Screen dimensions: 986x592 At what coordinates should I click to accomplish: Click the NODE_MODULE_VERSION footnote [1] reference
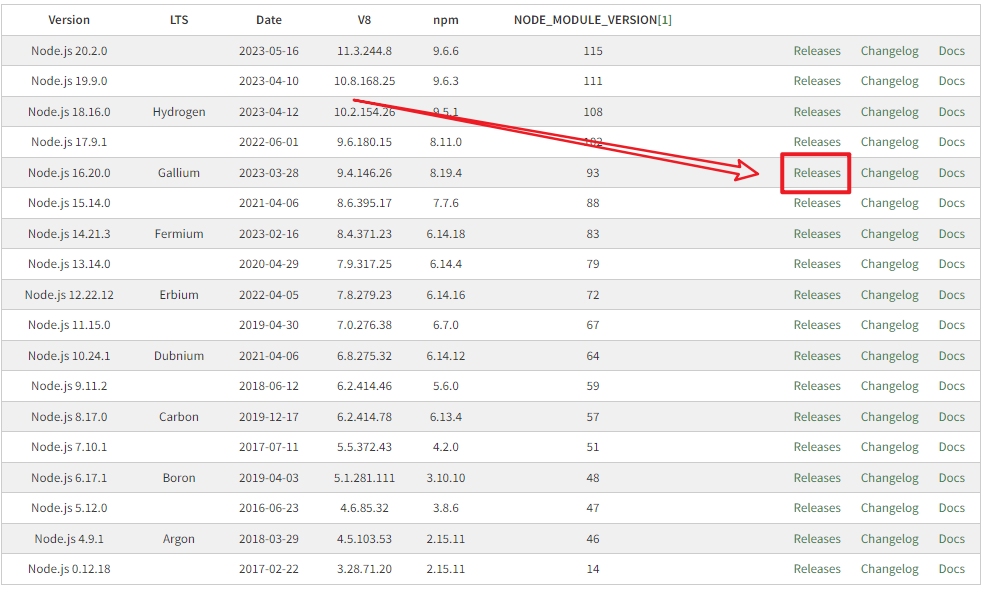[x=665, y=20]
